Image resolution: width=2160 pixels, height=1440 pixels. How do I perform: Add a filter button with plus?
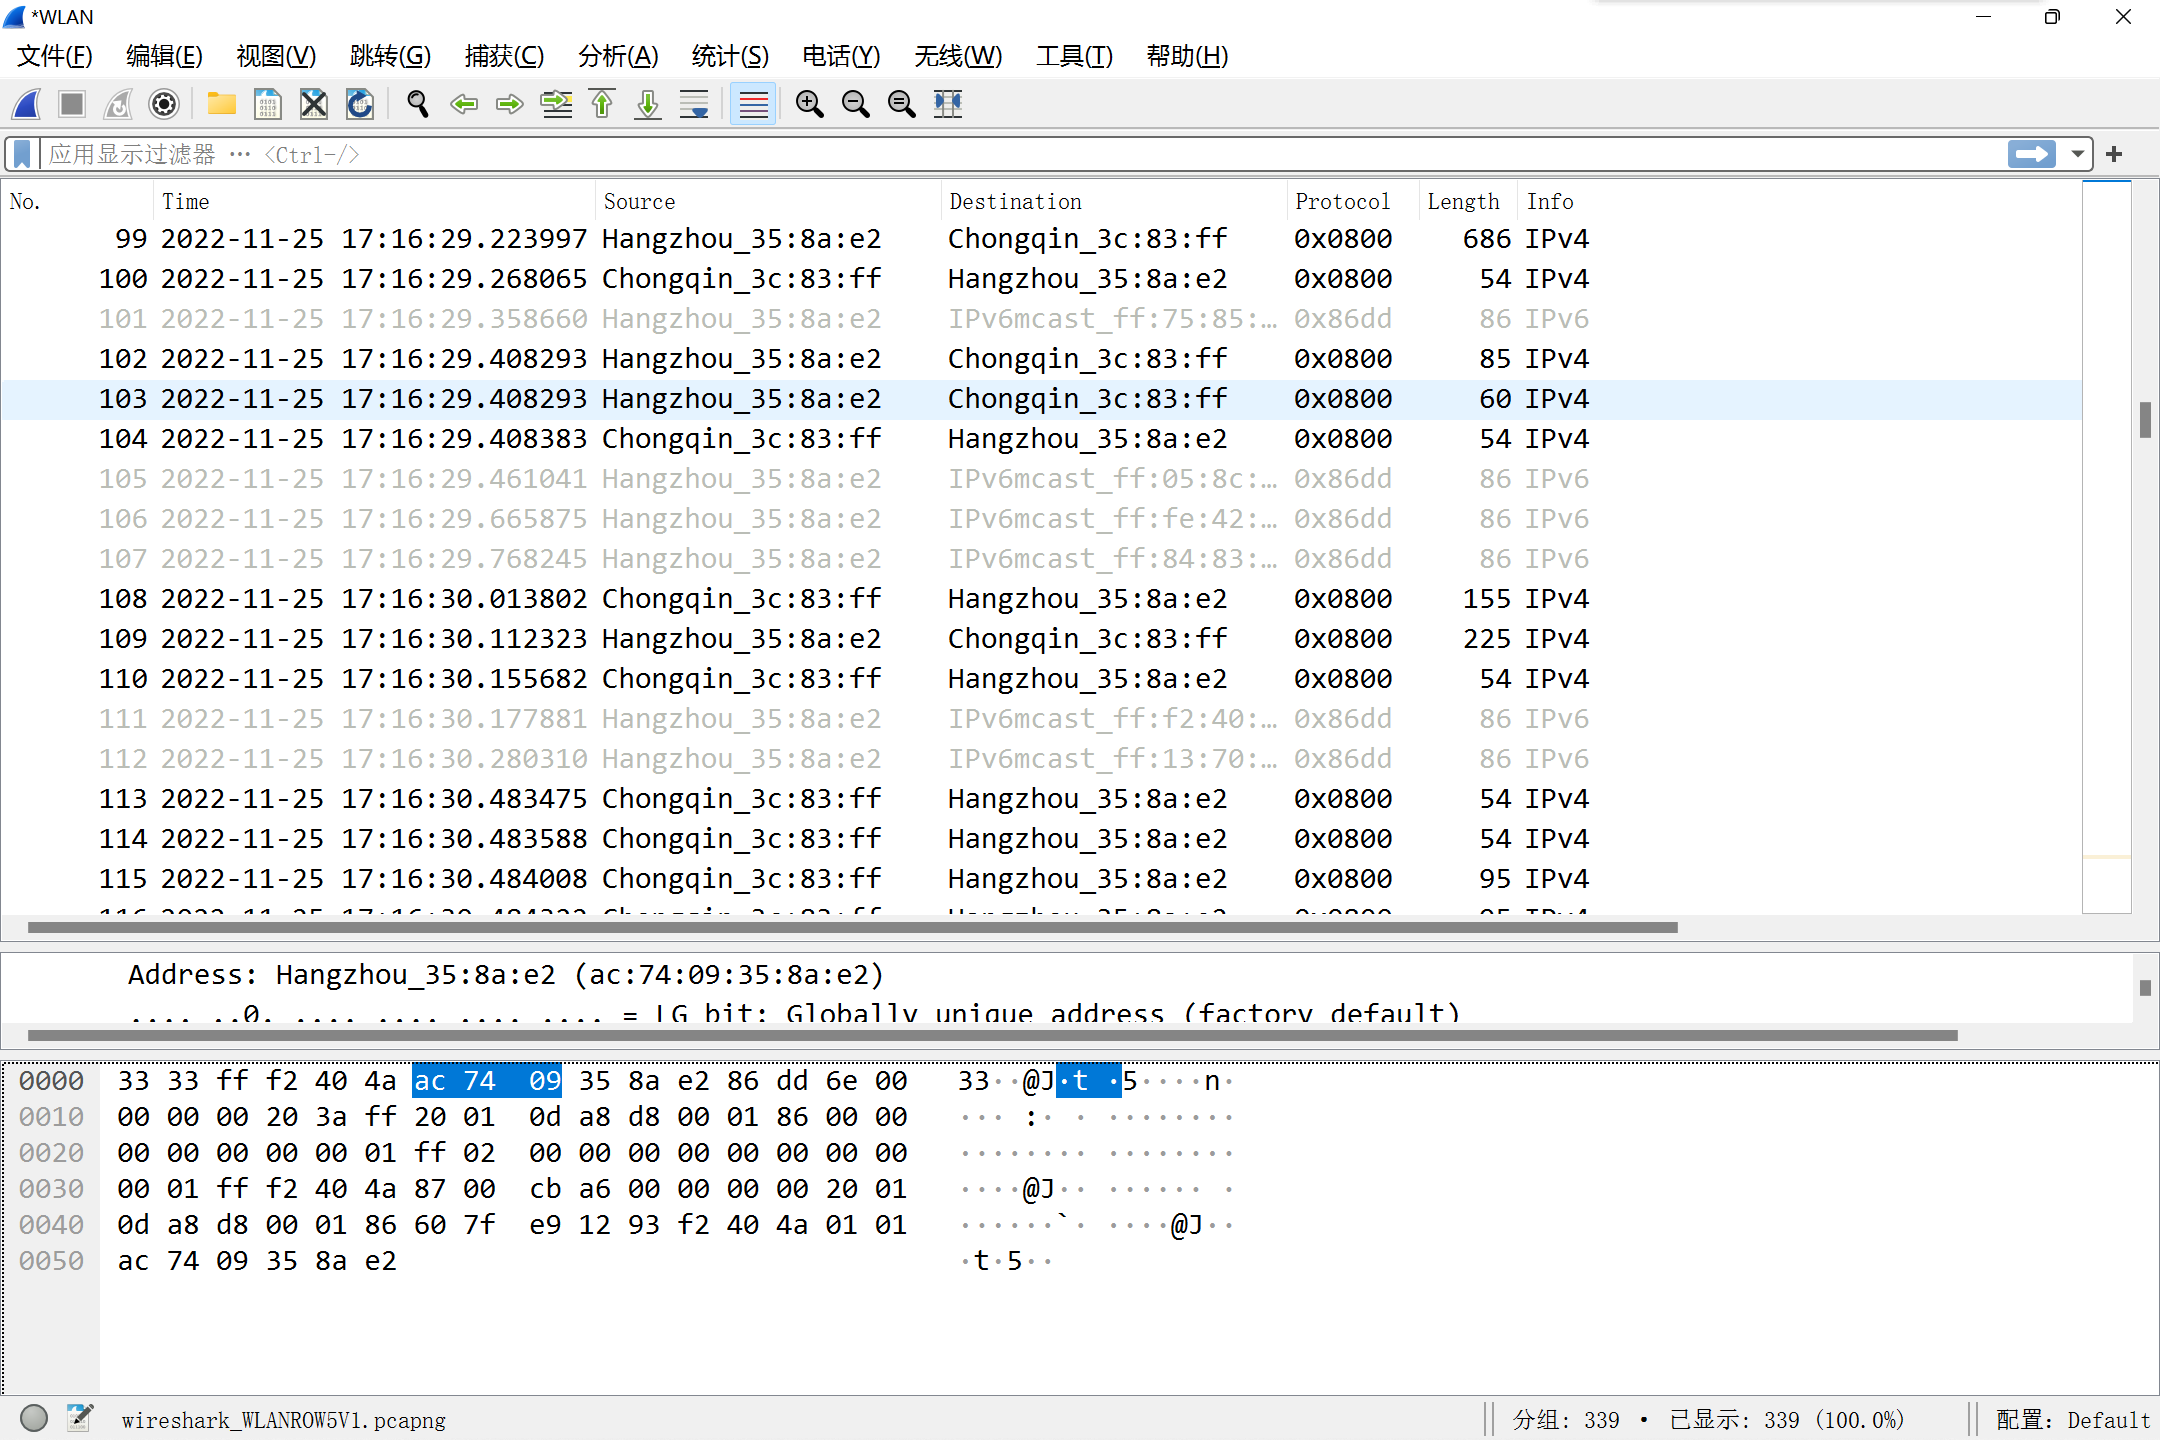[2114, 154]
